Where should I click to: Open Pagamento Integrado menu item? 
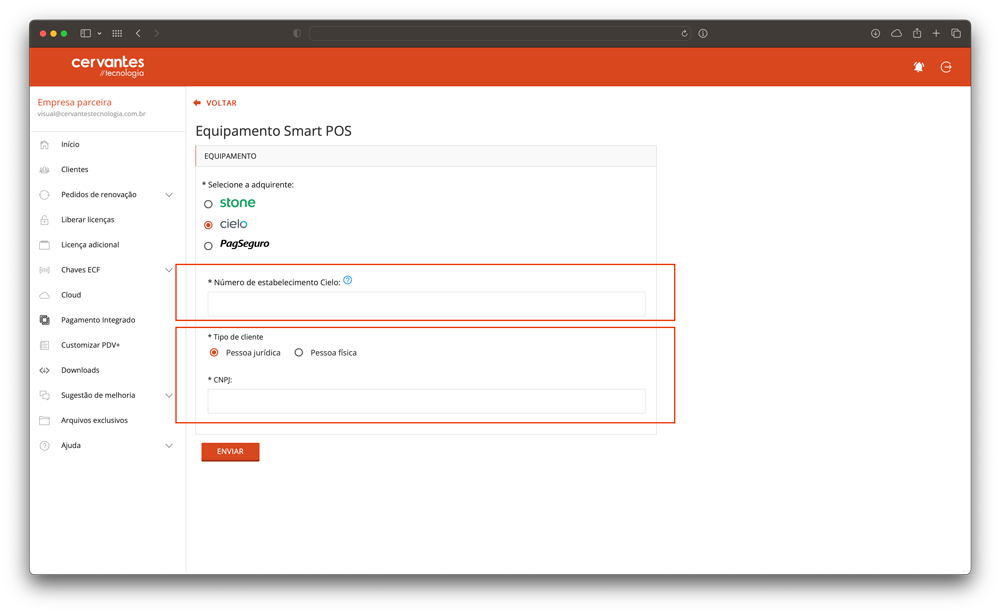pos(98,320)
